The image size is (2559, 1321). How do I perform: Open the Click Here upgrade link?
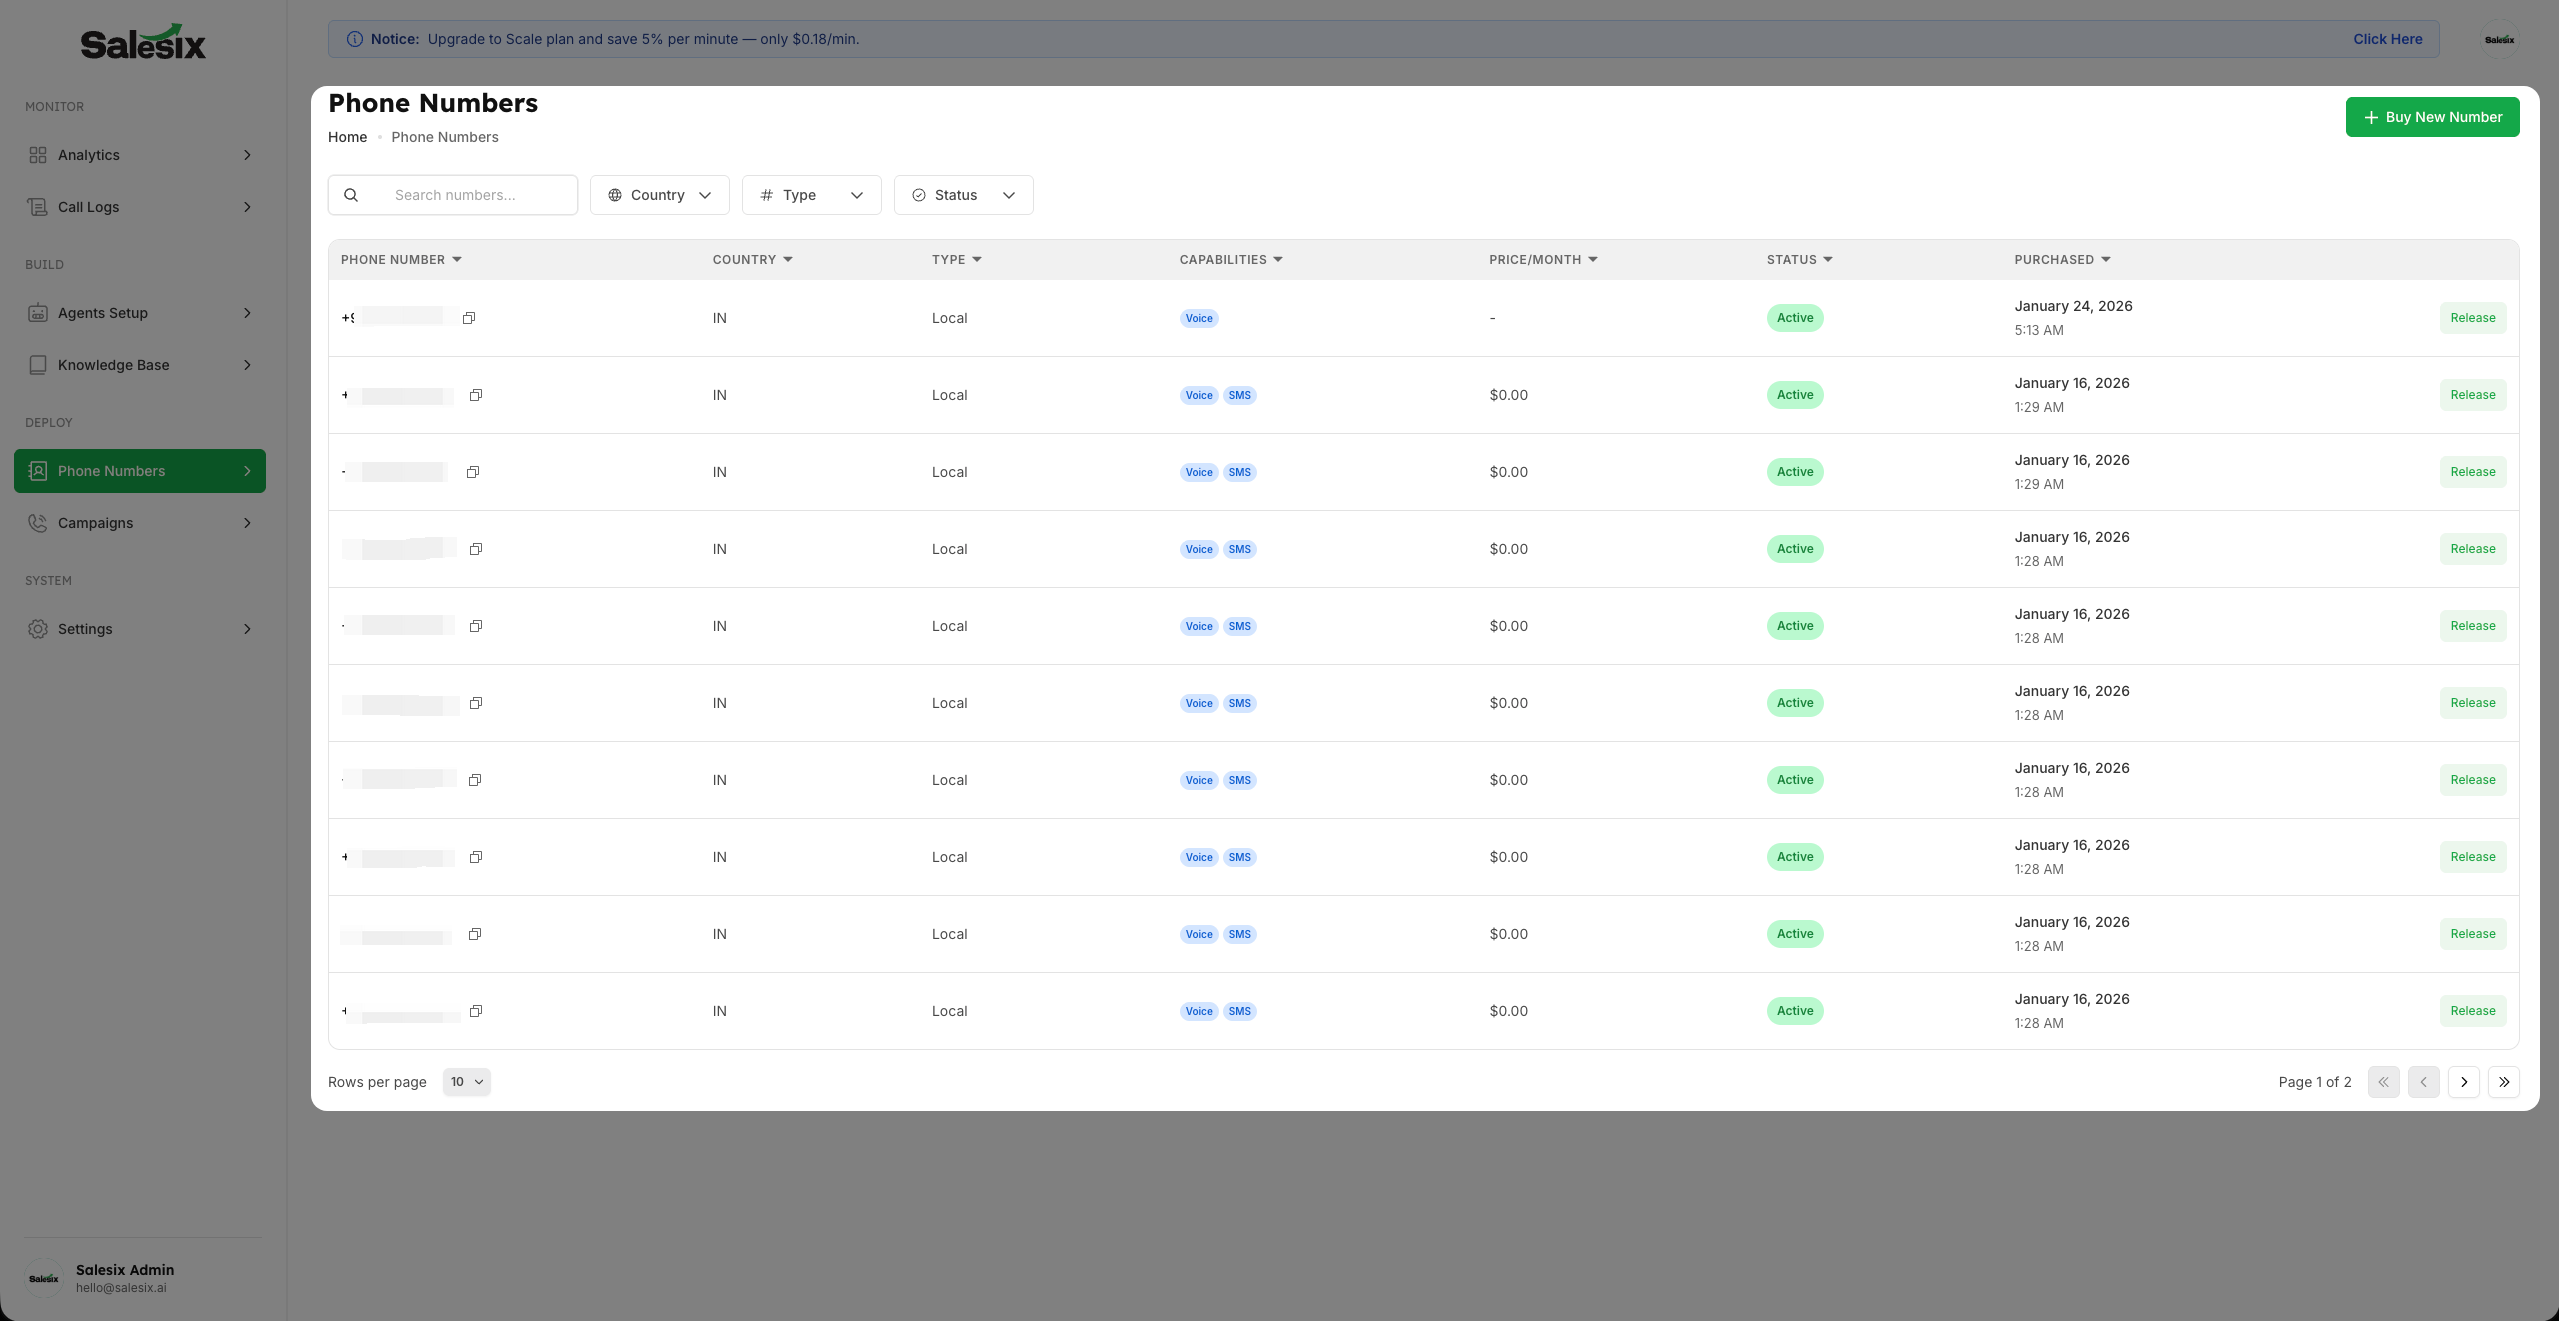(x=2387, y=39)
